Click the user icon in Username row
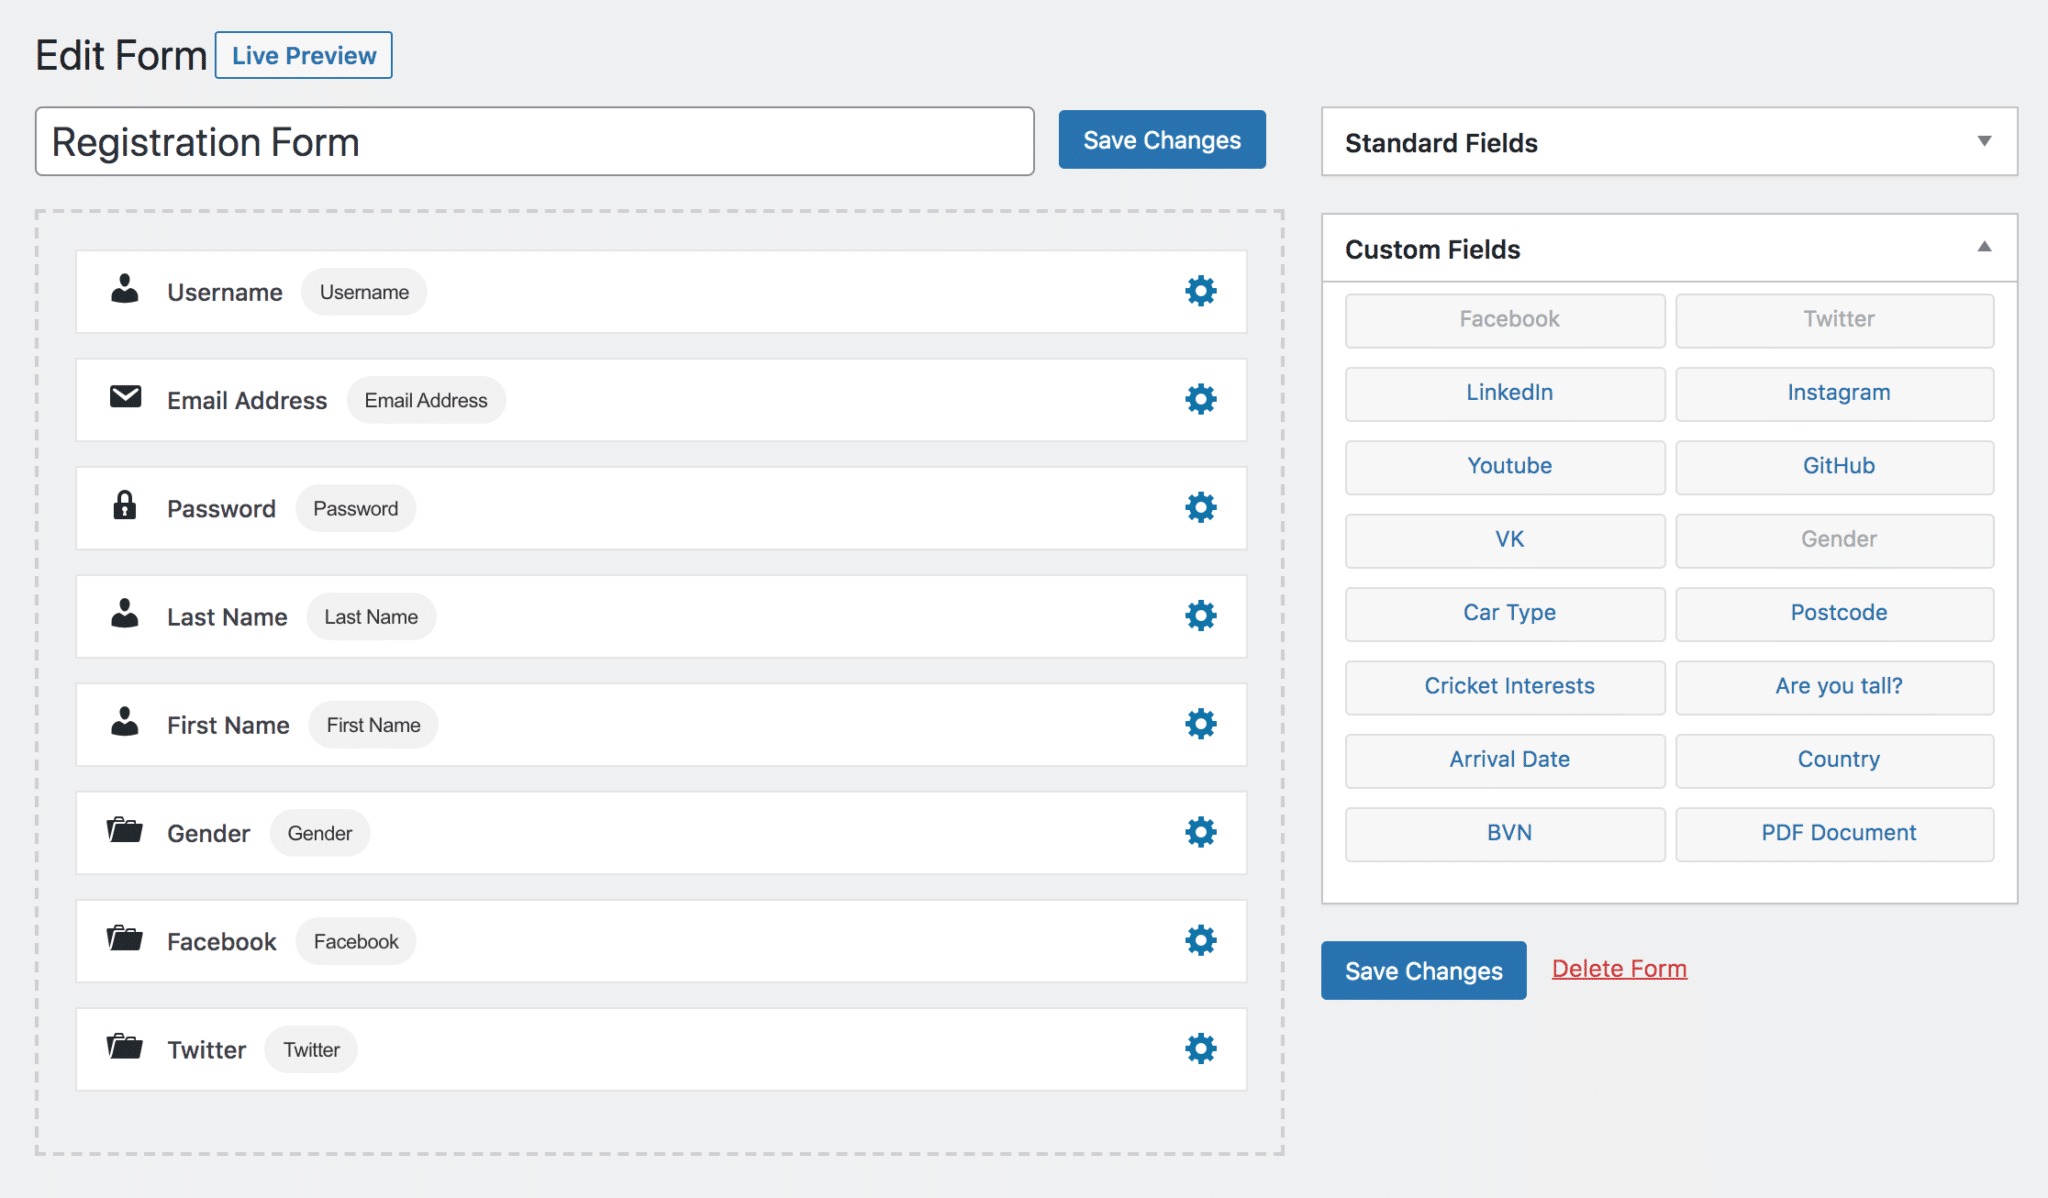 [125, 289]
